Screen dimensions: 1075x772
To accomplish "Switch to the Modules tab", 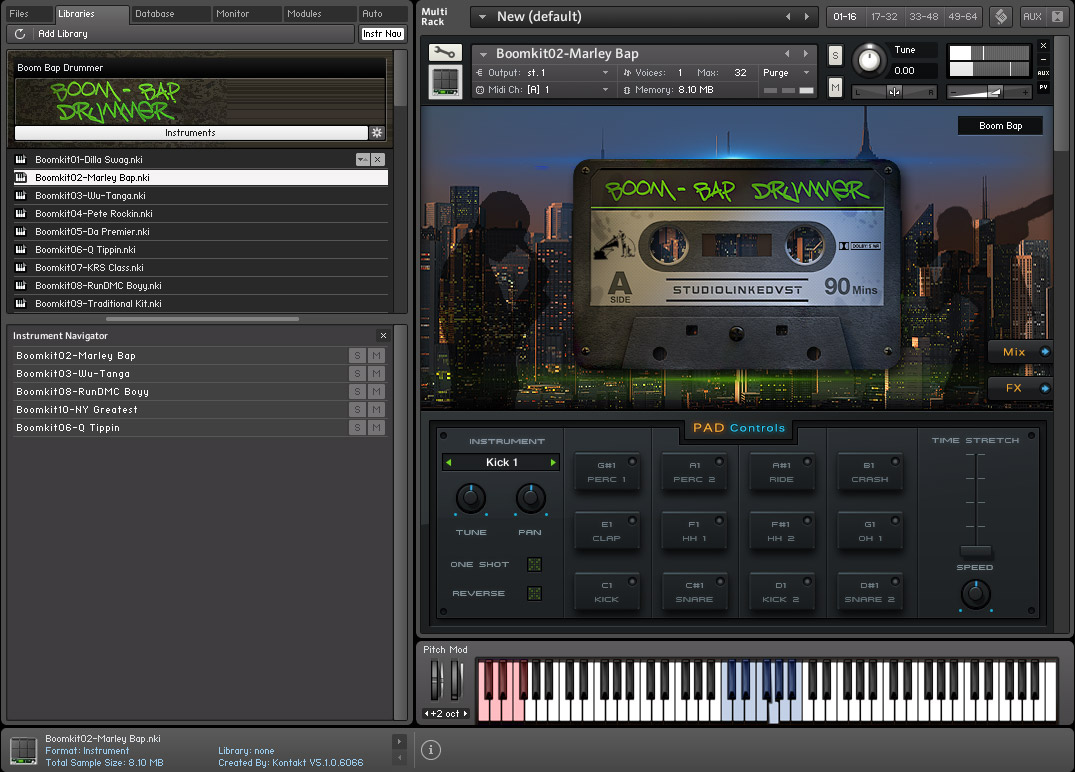I will [x=319, y=14].
